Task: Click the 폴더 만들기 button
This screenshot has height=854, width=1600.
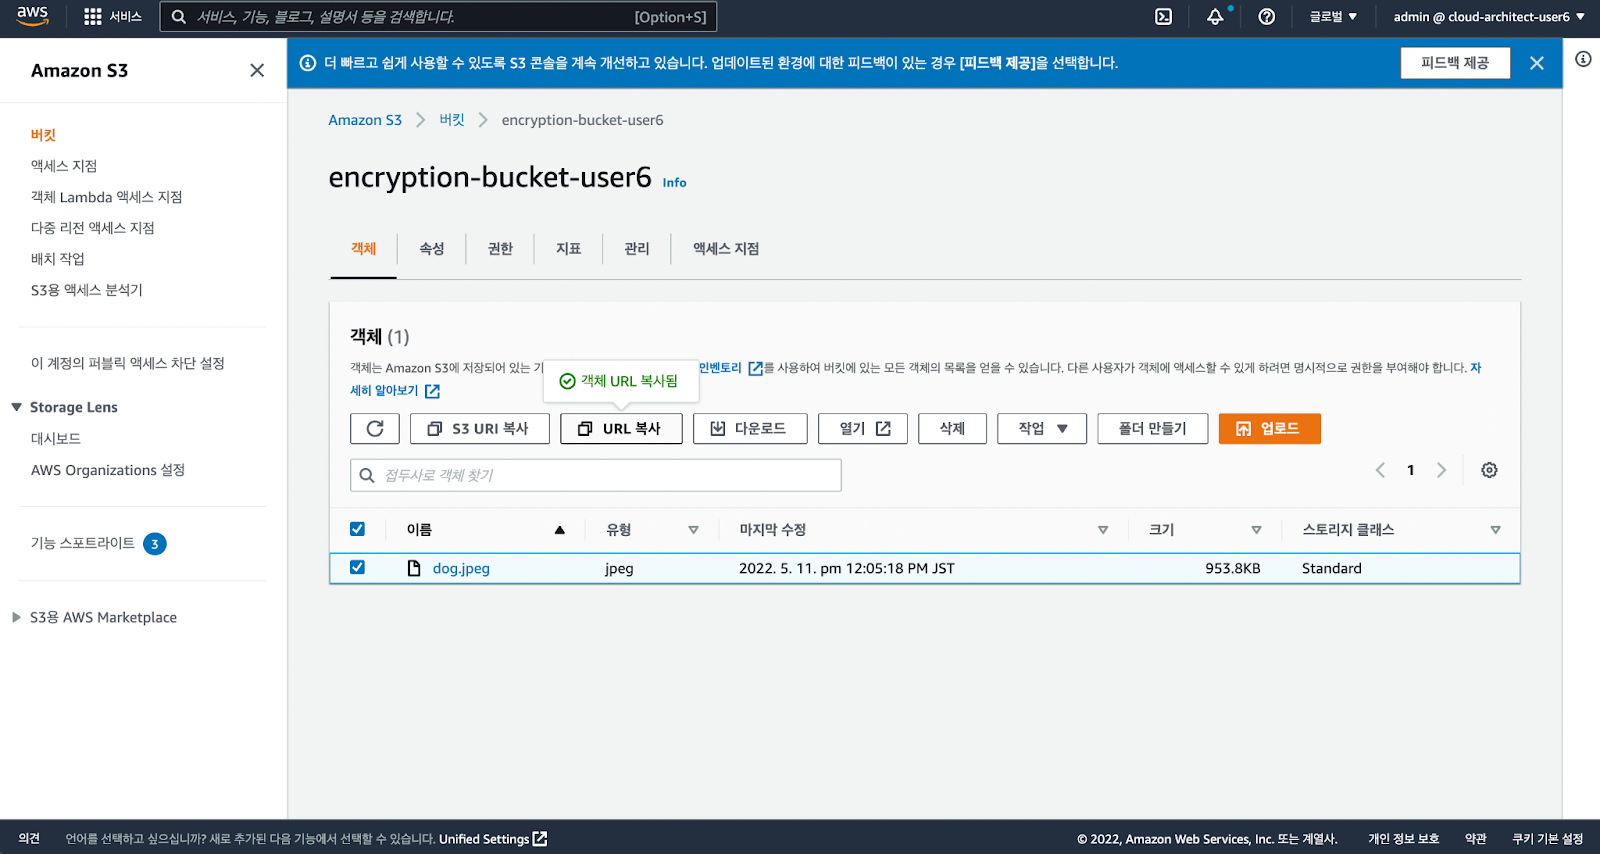Action: tap(1152, 429)
